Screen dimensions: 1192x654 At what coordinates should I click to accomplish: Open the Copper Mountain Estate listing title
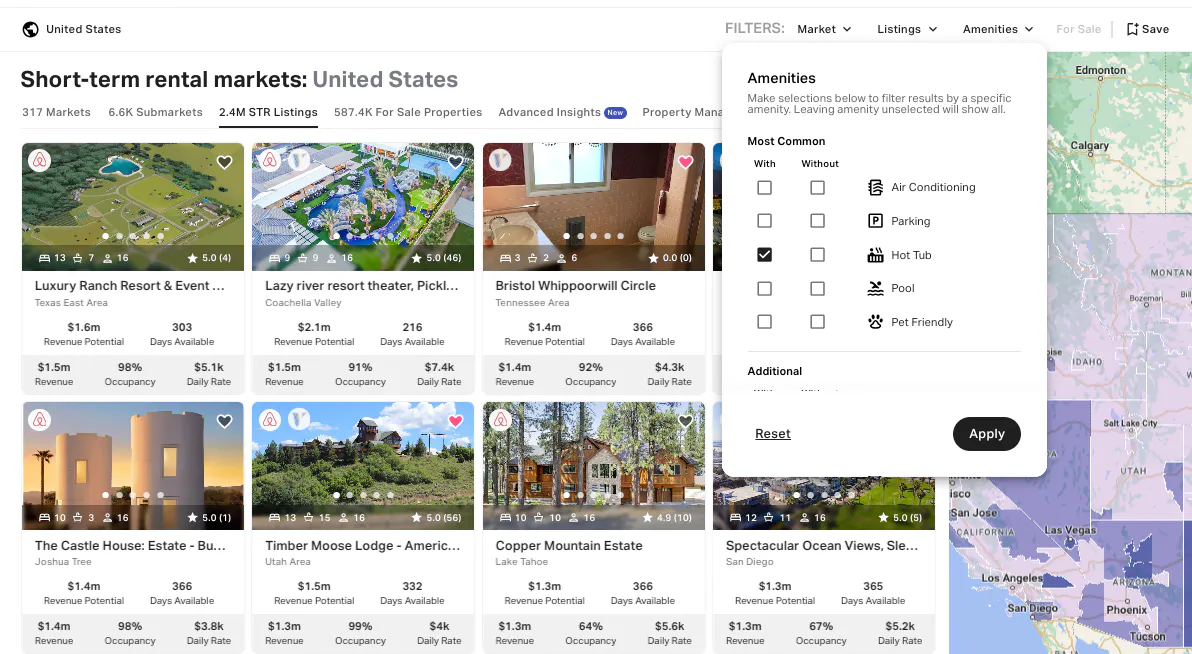coord(569,545)
